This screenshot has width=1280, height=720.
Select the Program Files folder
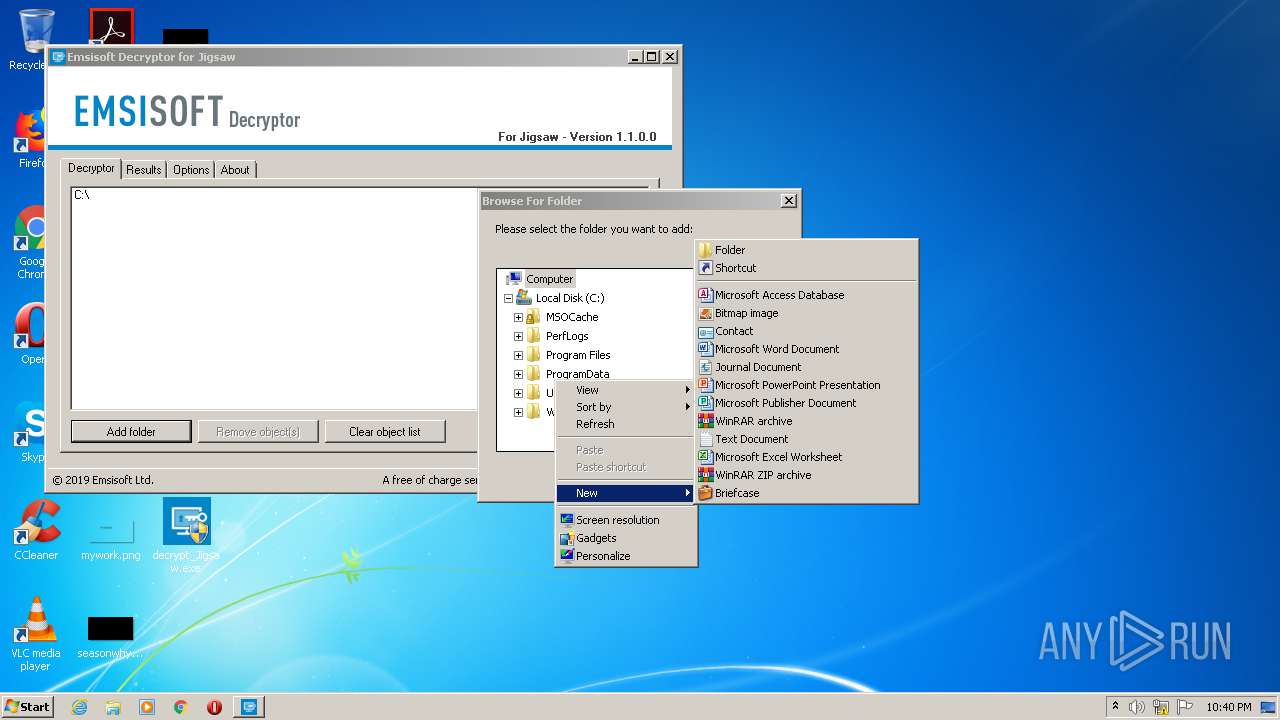[x=578, y=355]
